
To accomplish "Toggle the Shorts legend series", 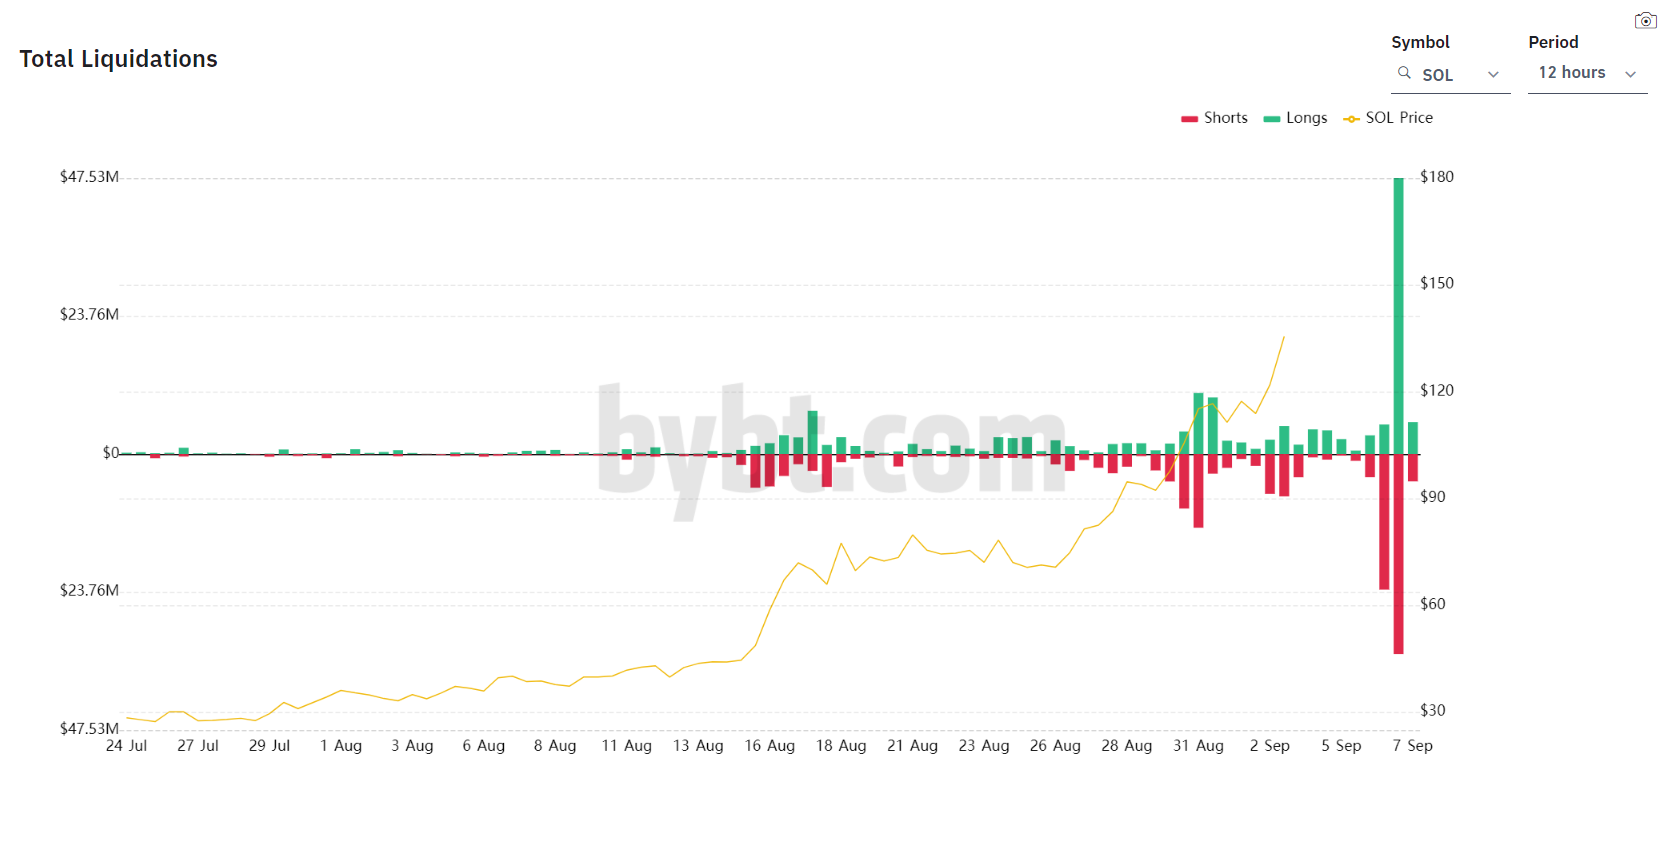I will pos(1214,118).
